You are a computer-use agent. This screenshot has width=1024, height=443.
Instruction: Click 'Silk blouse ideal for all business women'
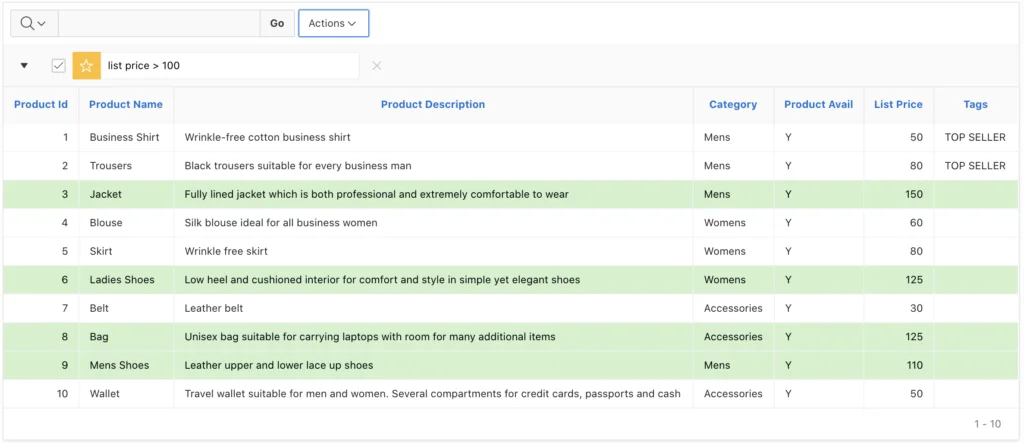(281, 223)
